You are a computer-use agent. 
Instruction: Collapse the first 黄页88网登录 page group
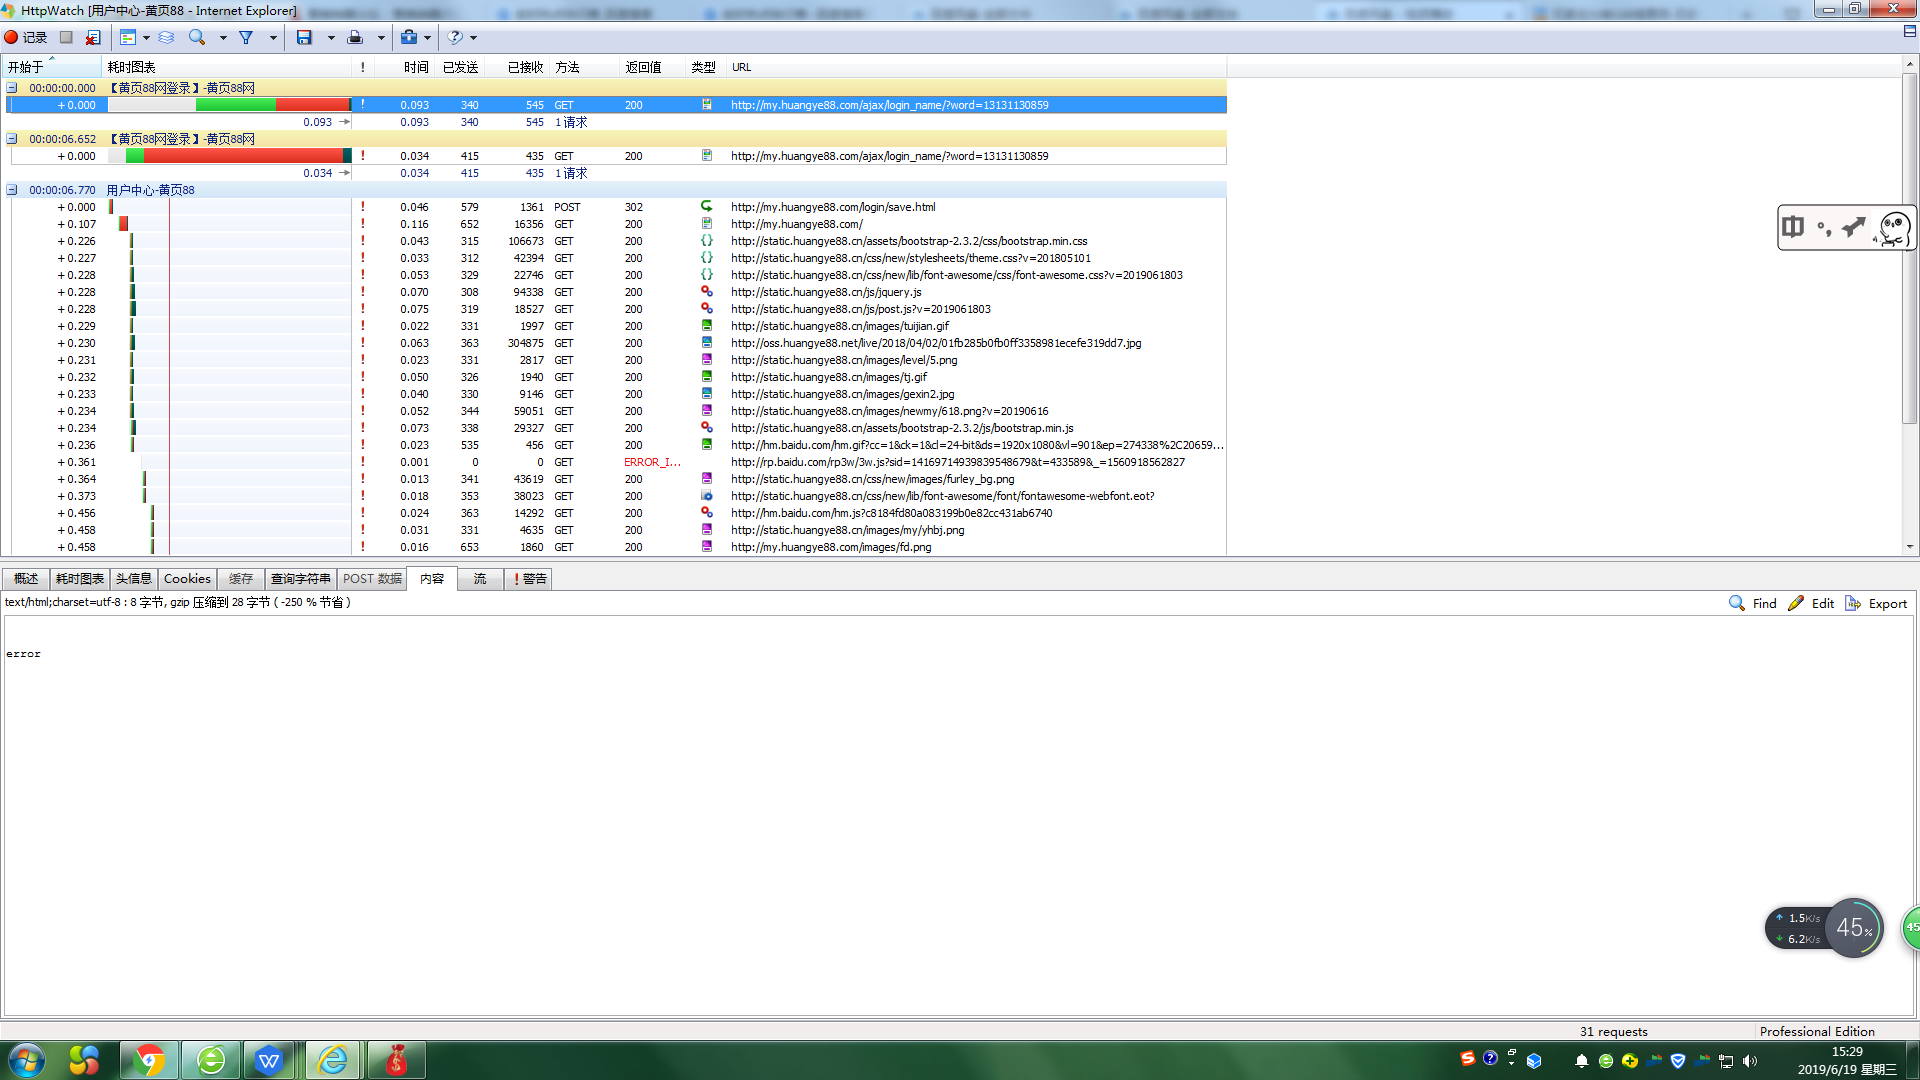pyautogui.click(x=12, y=88)
